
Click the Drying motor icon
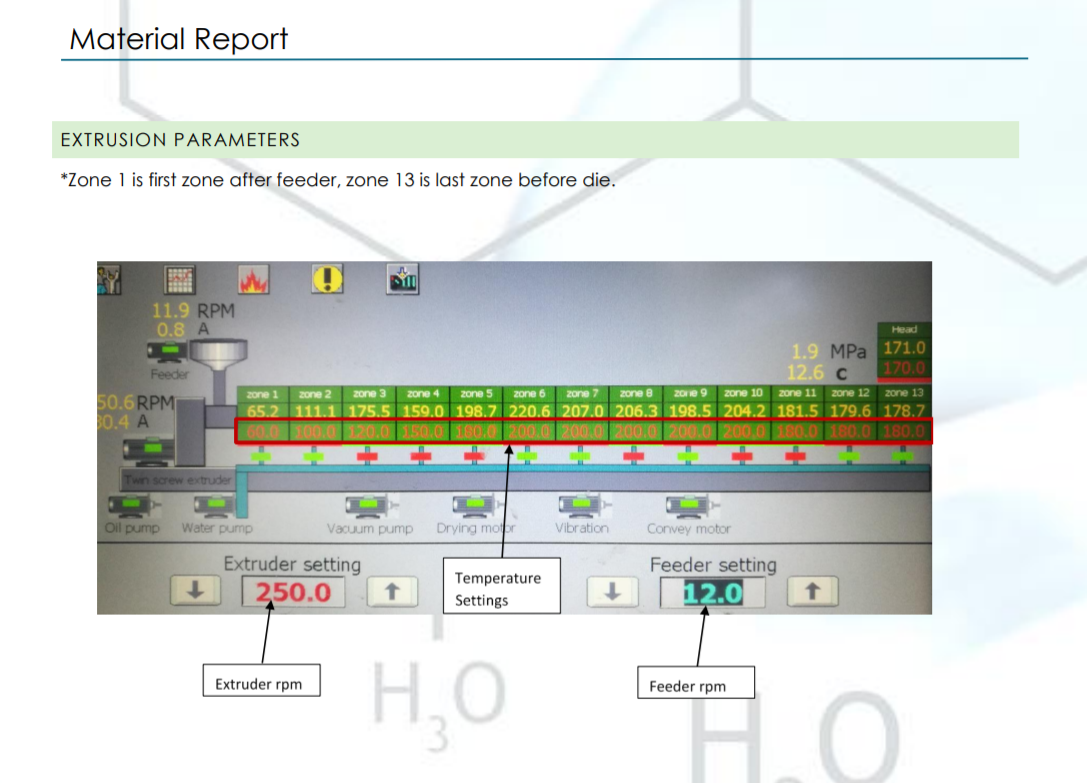click(x=473, y=508)
